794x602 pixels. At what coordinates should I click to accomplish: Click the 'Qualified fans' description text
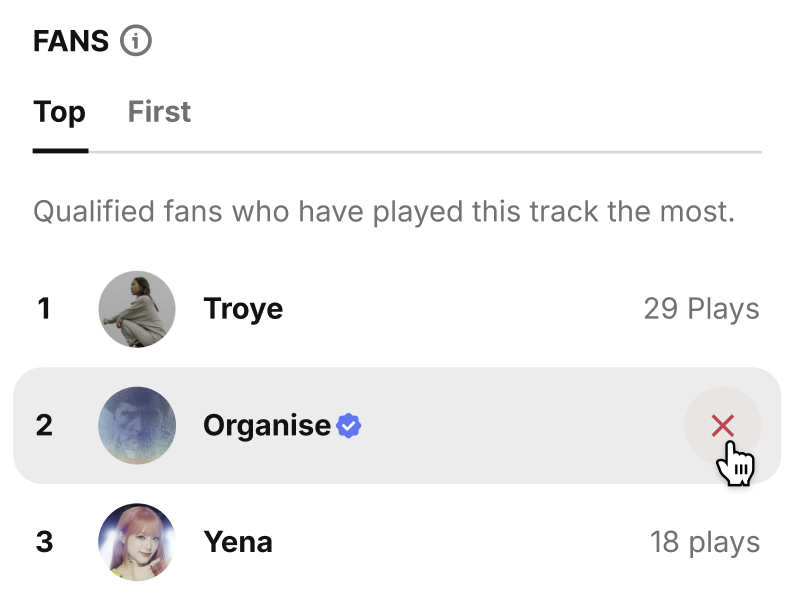pos(383,212)
